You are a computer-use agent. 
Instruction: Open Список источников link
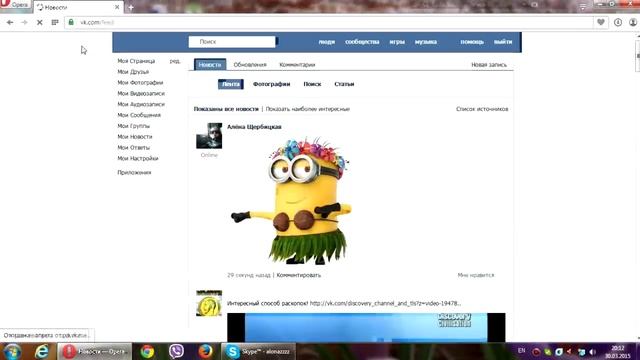point(482,109)
